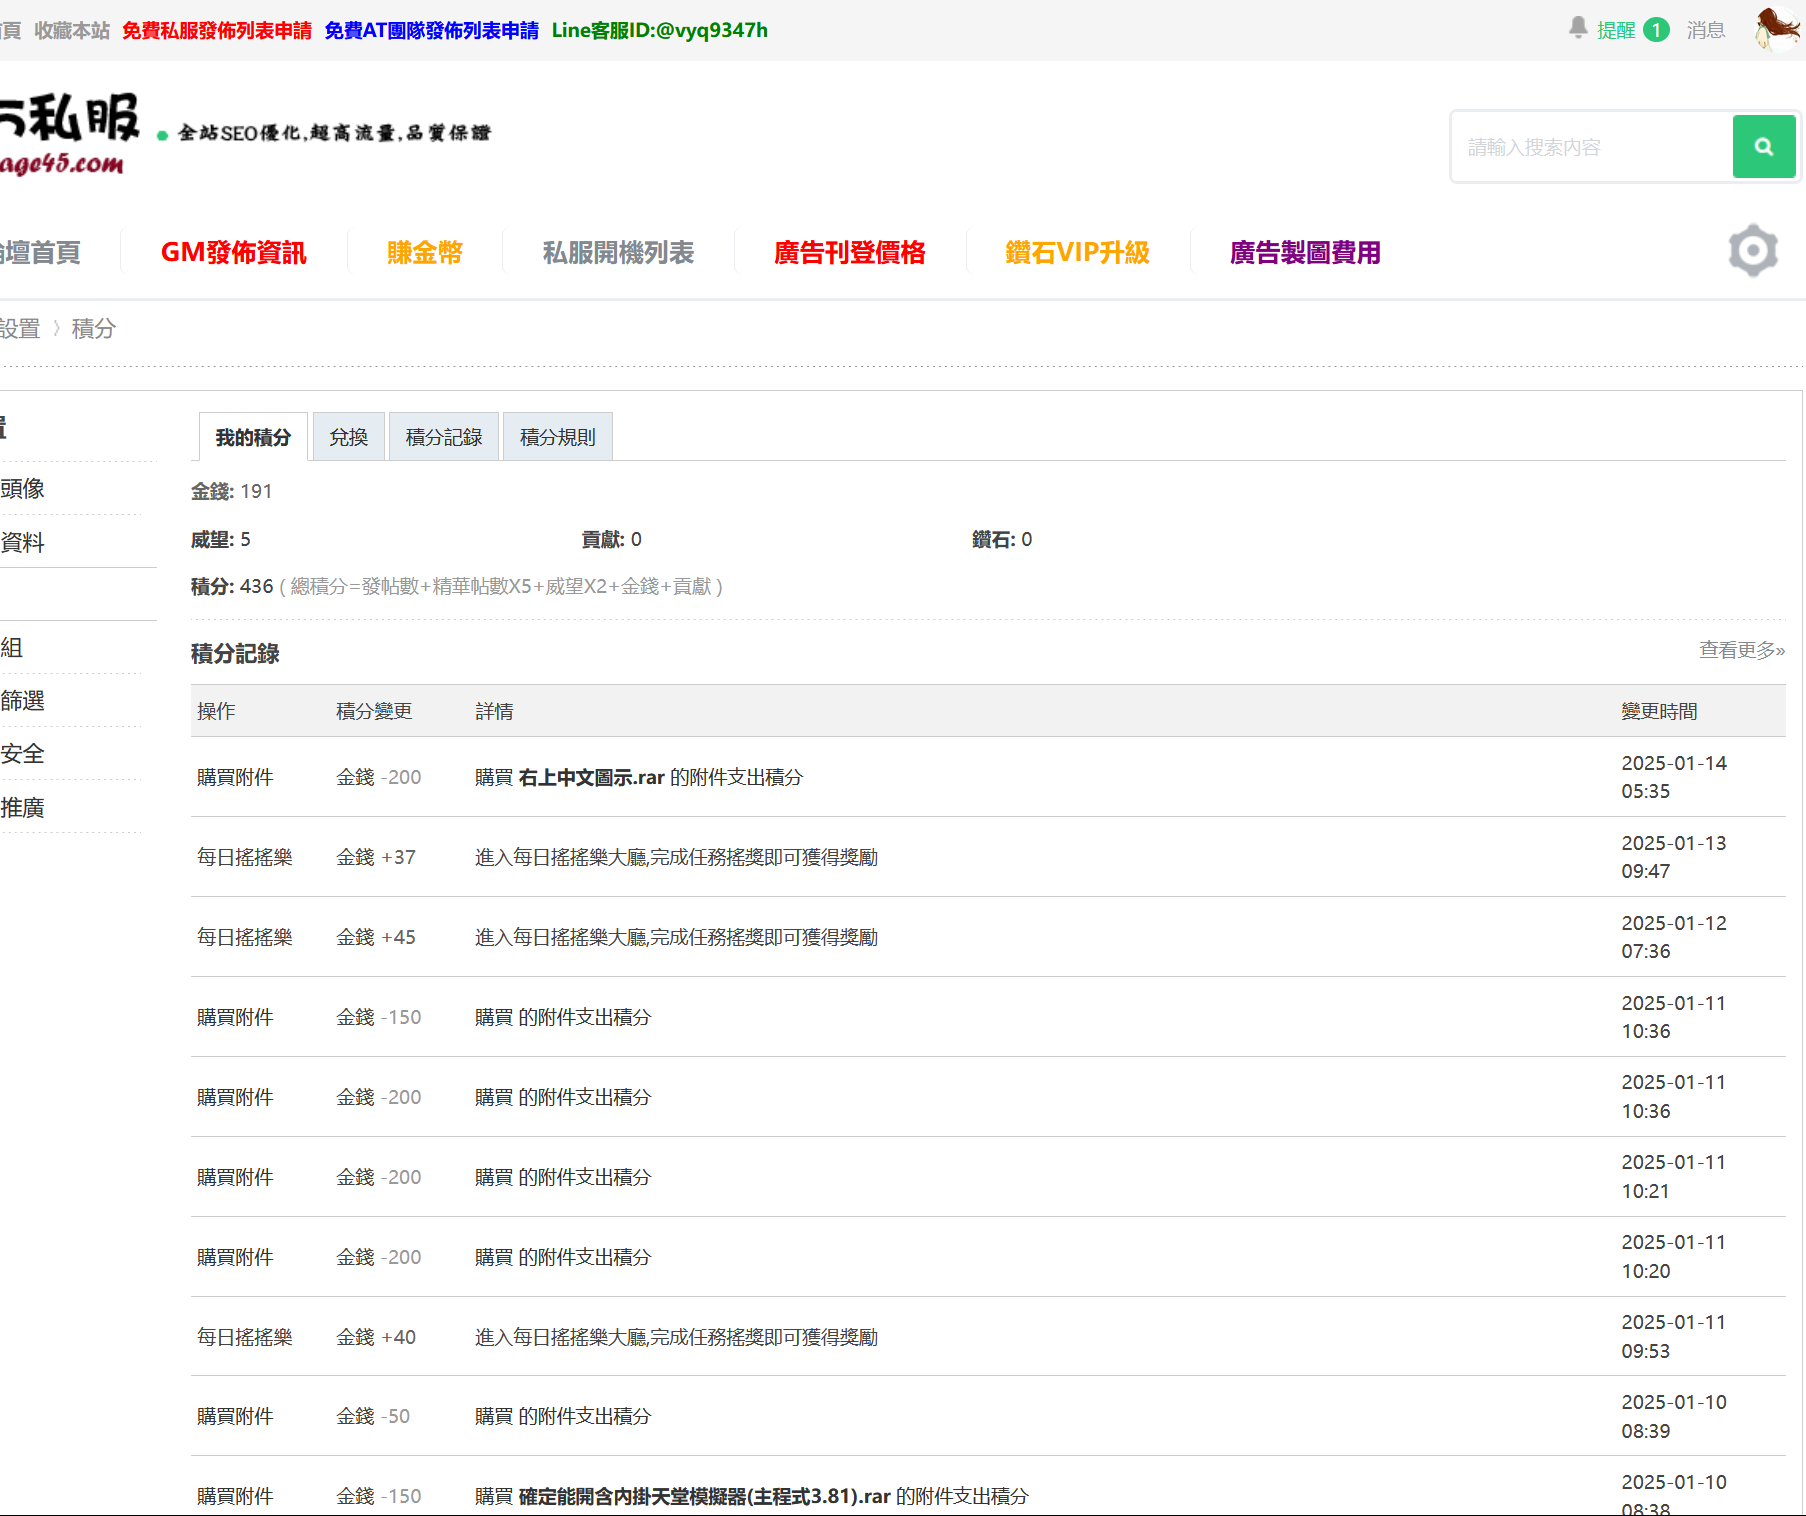This screenshot has width=1806, height=1516.
Task: Click the 金錢 -50 cell
Action: tap(373, 1416)
